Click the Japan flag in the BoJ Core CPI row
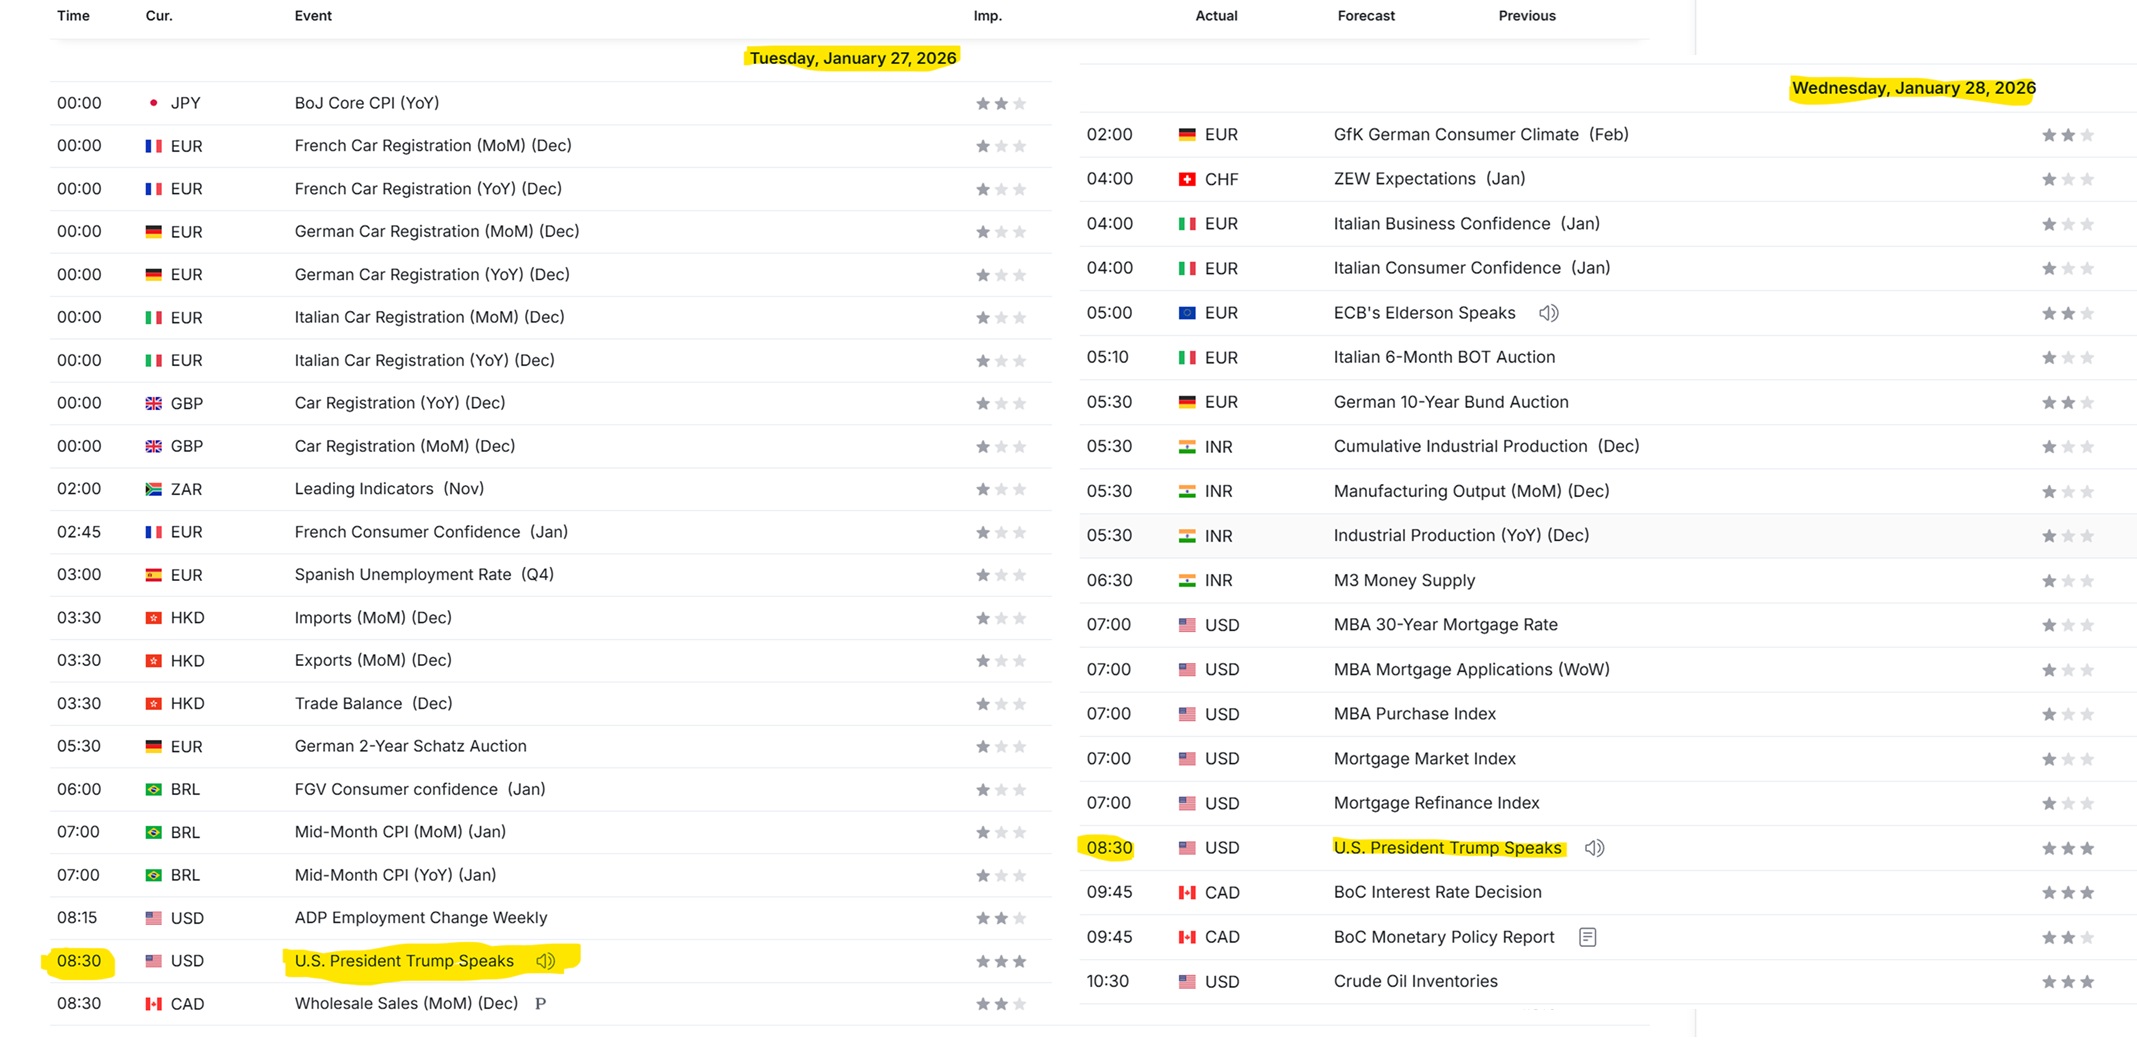 tap(153, 103)
